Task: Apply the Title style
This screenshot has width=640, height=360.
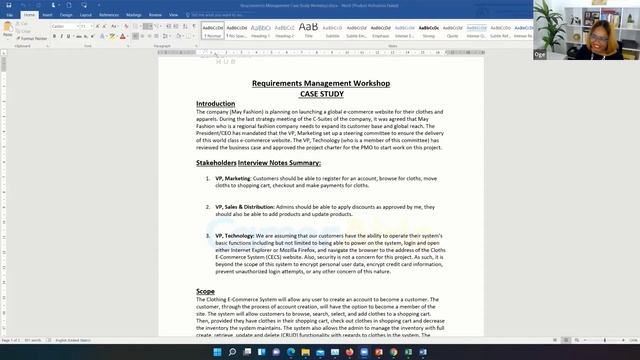Action: tap(309, 31)
